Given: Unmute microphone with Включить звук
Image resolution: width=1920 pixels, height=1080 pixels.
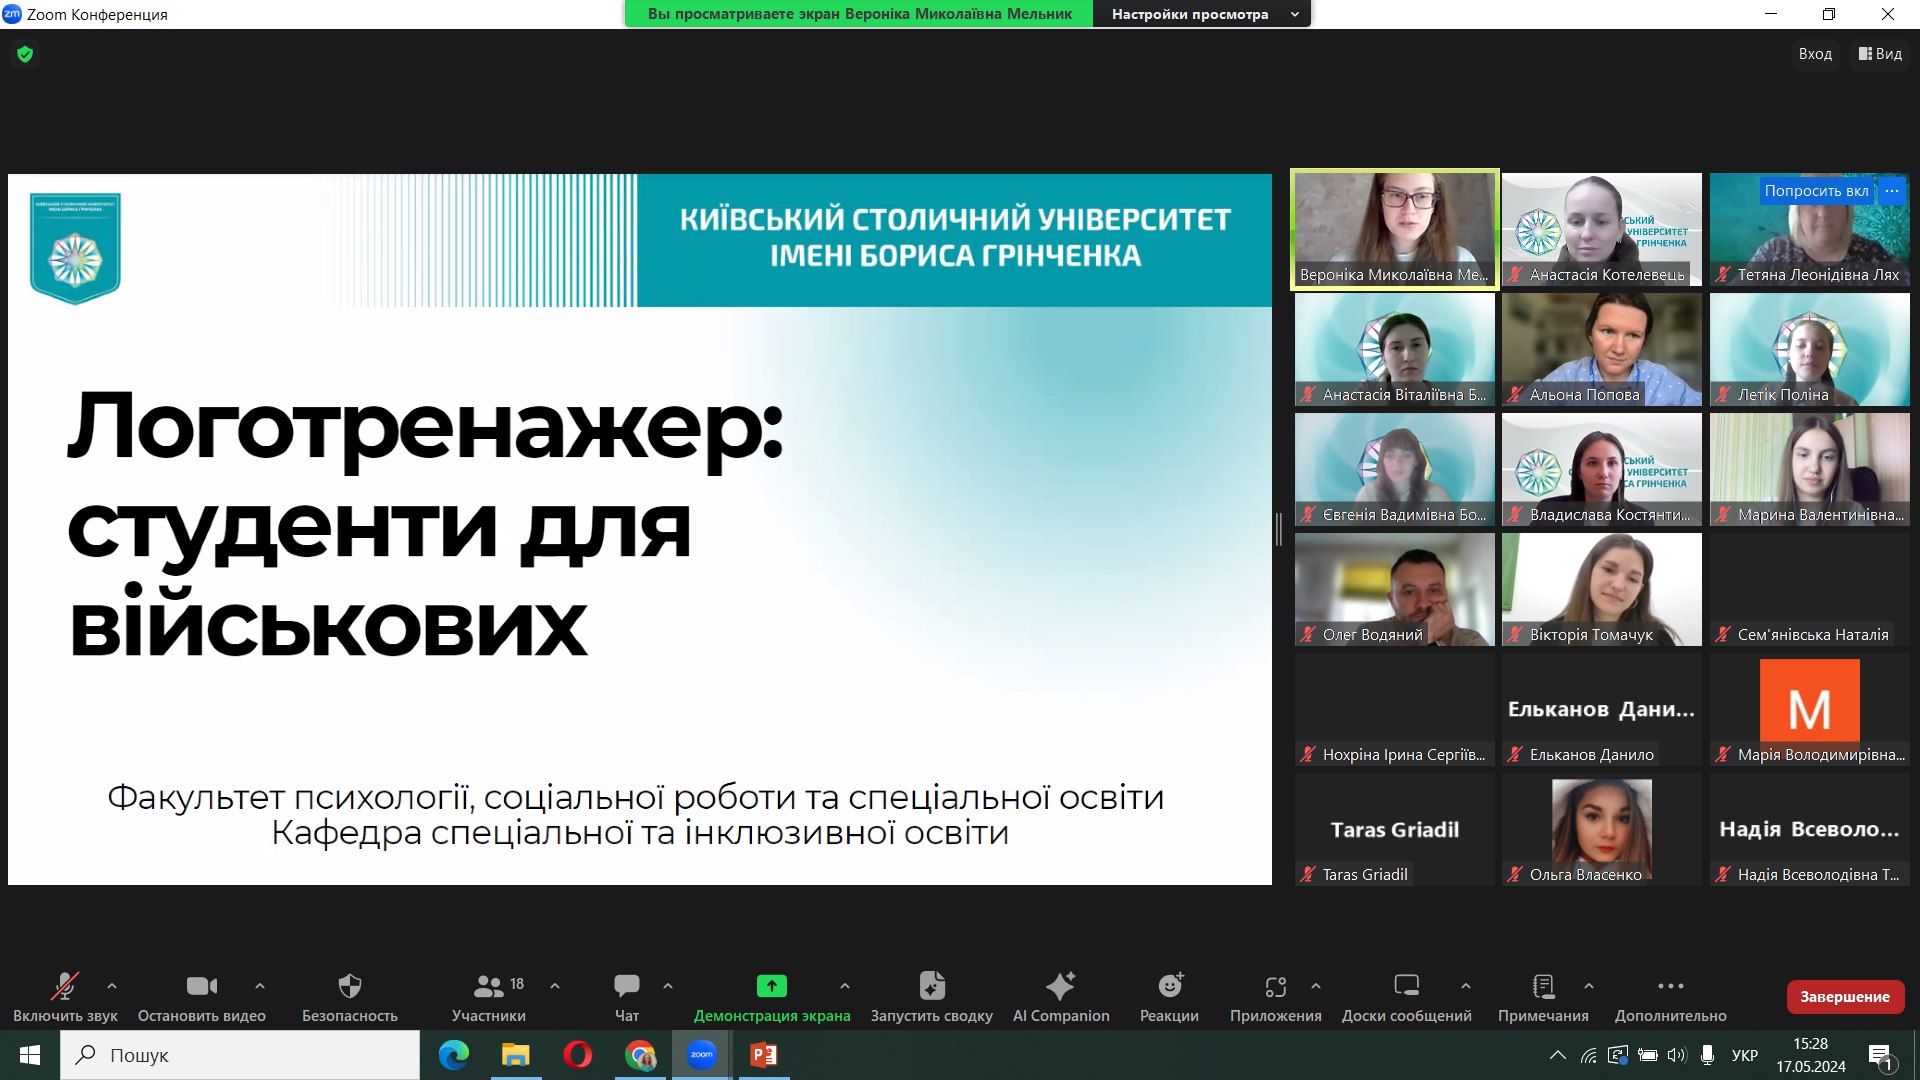Looking at the screenshot, I should coord(65,987).
